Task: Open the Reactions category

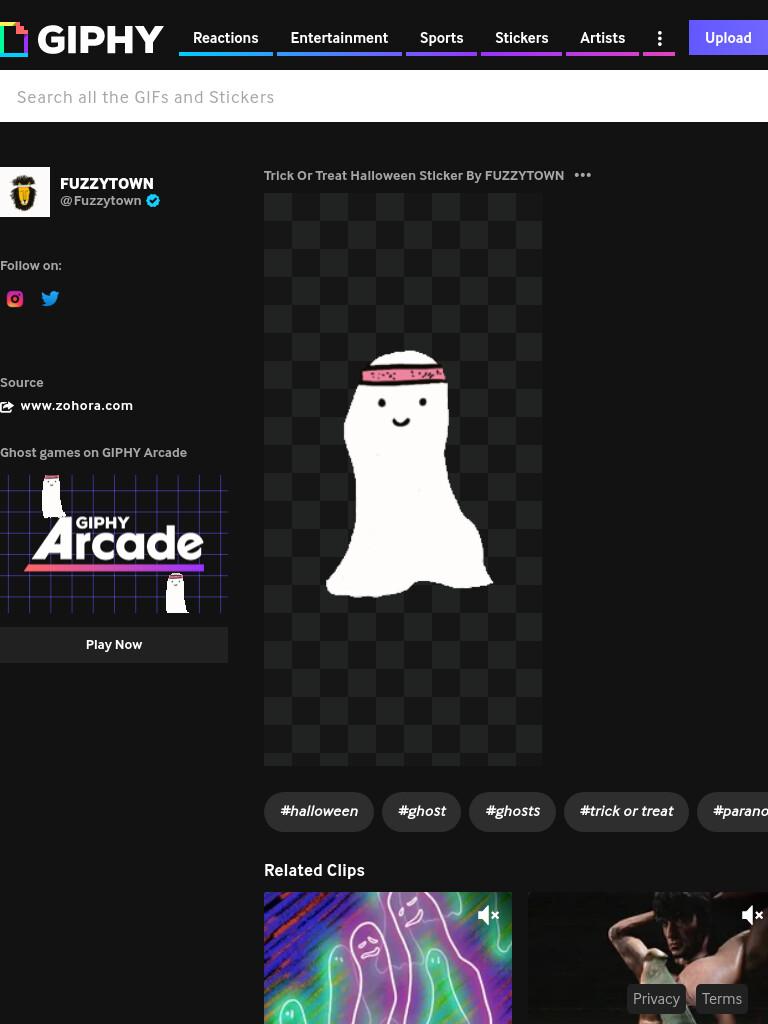Action: 226,38
